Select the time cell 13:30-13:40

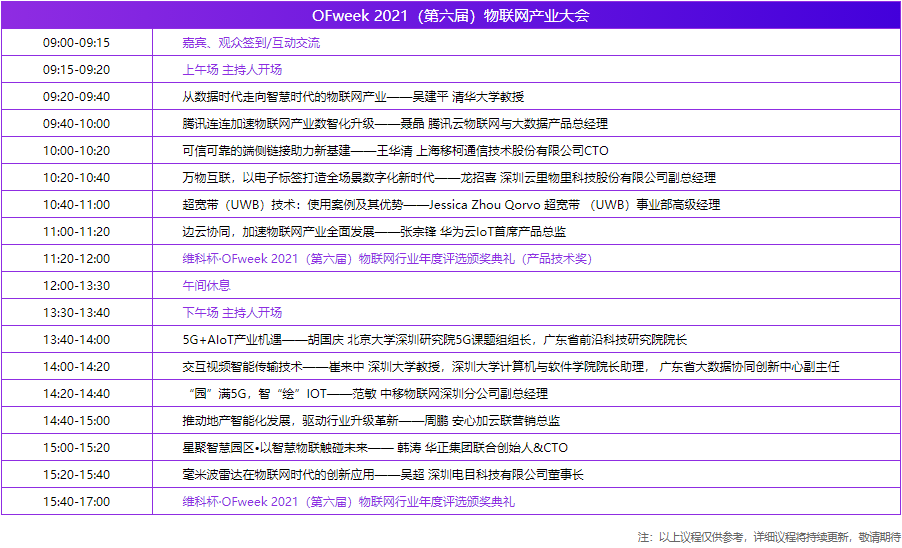77,313
